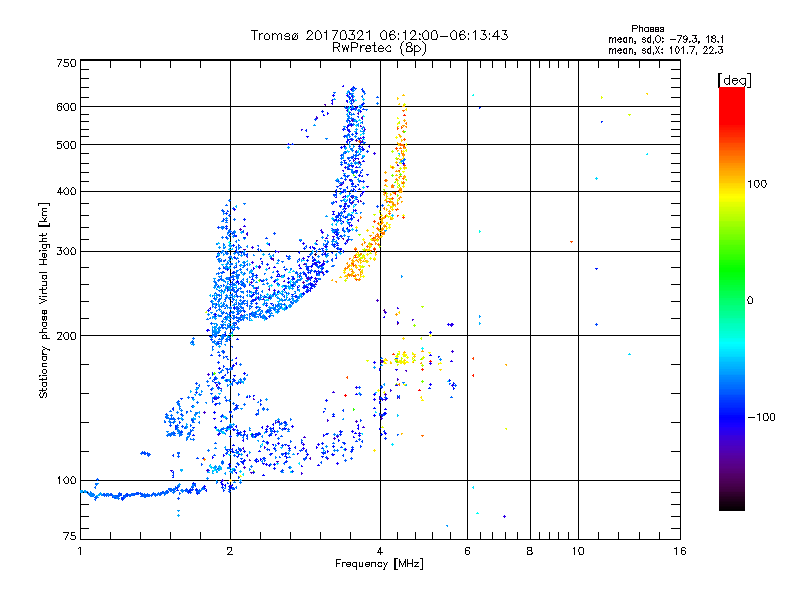Click the yellow echo cluster near 180 km

[403, 358]
